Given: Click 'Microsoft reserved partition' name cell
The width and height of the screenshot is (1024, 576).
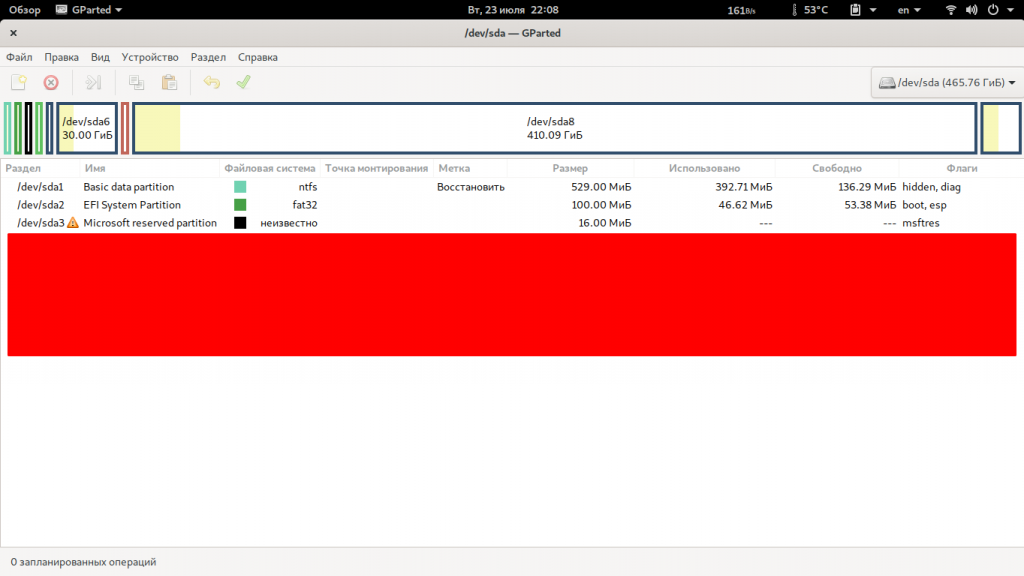Looking at the screenshot, I should 150,223.
